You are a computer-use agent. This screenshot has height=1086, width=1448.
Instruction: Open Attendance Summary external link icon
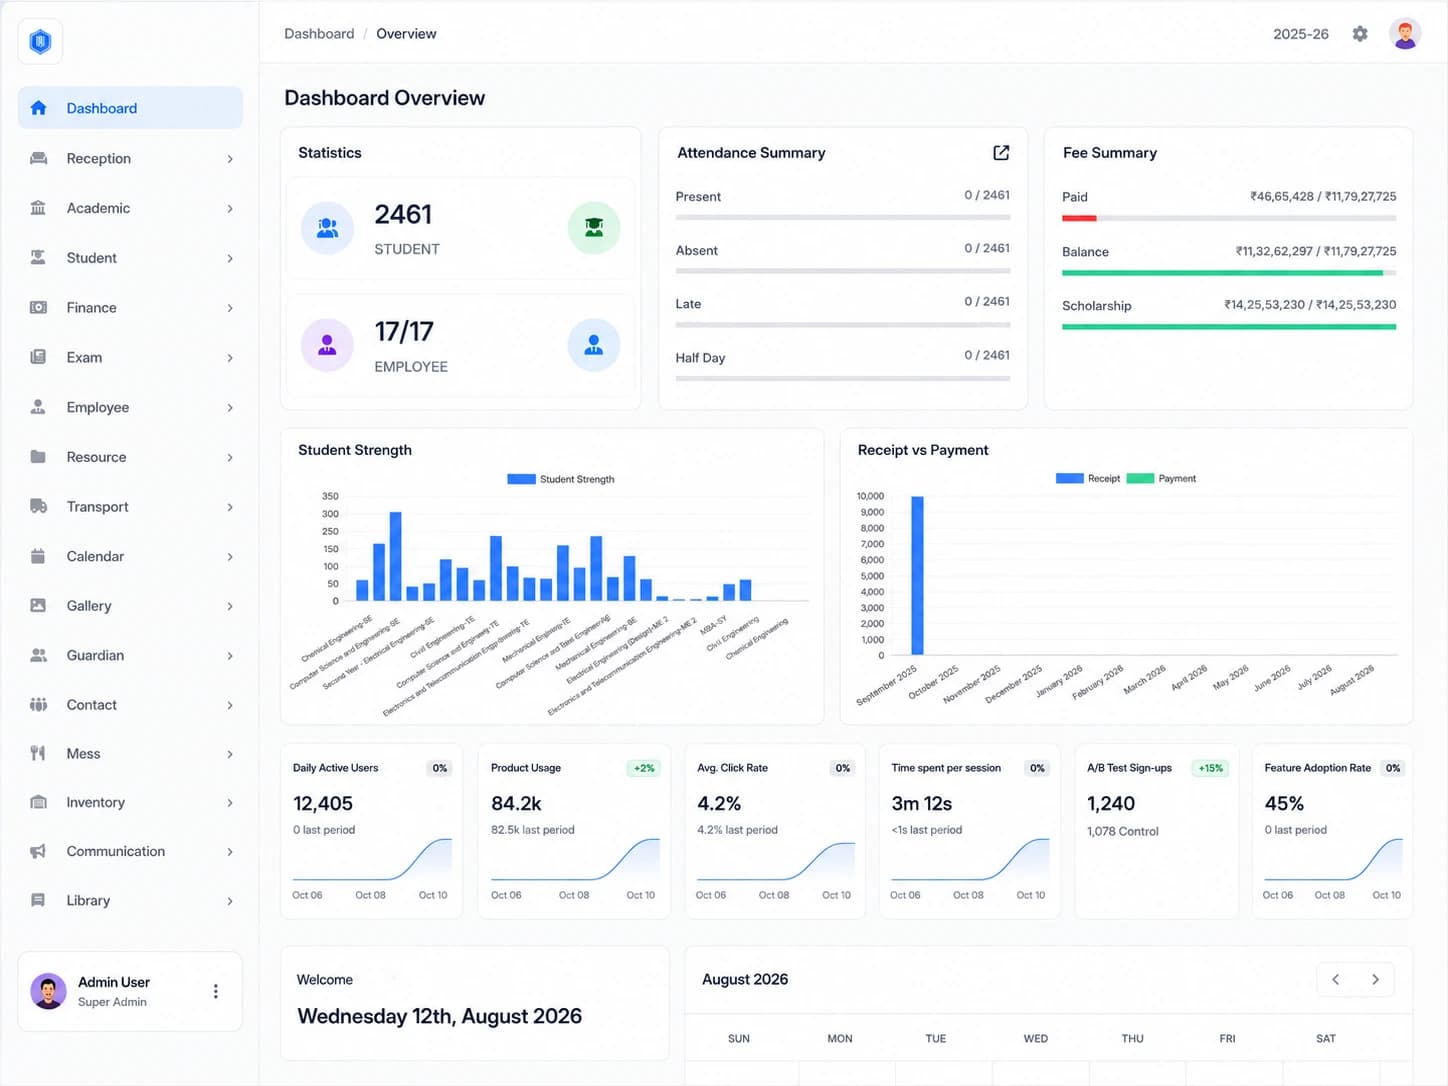click(1001, 152)
